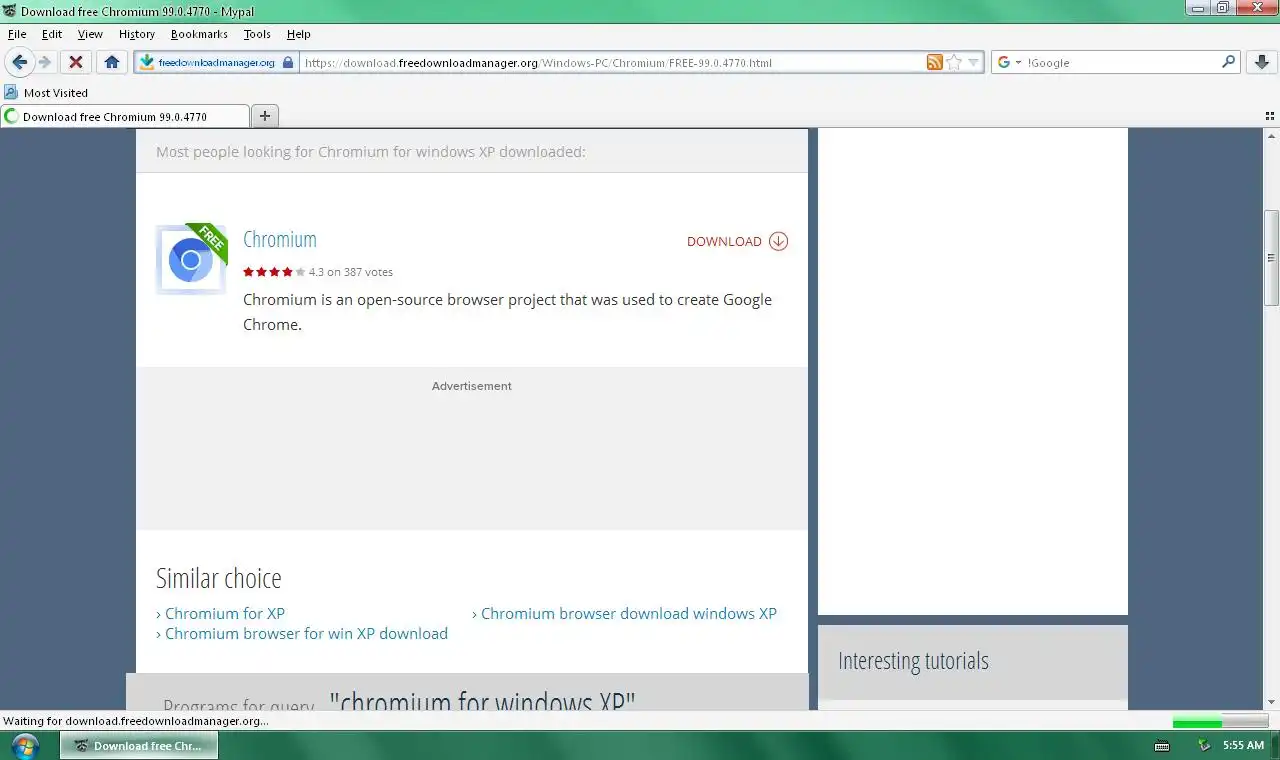Image resolution: width=1280 pixels, height=760 pixels.
Task: Click the RSS feed icon in the address bar
Action: point(934,62)
